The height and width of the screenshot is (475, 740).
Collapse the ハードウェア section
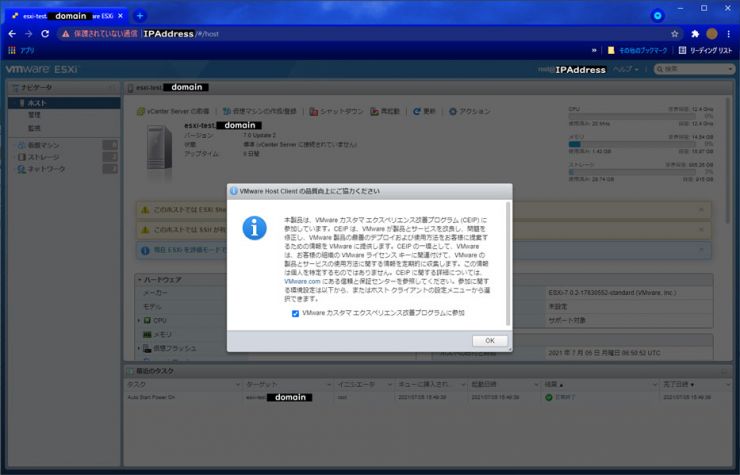(x=140, y=280)
